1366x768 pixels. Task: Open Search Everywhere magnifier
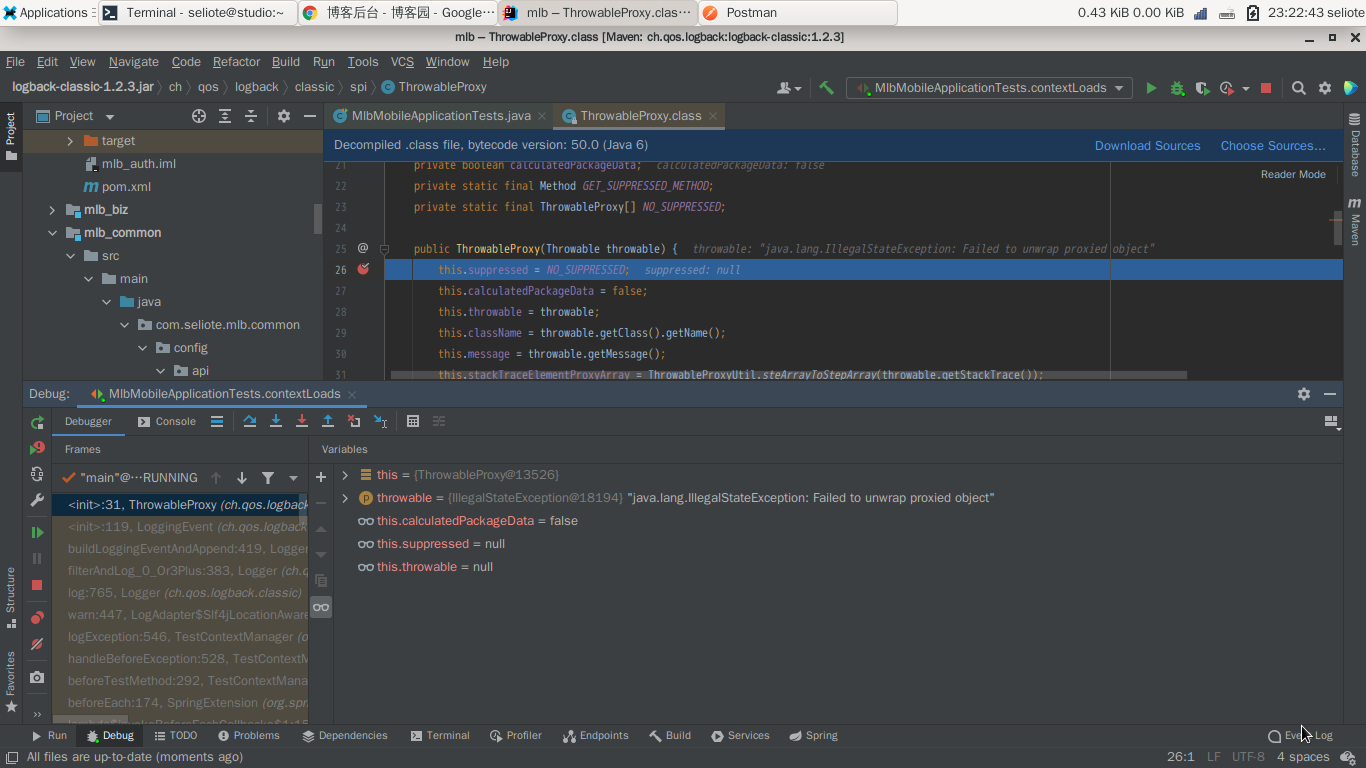click(1298, 88)
